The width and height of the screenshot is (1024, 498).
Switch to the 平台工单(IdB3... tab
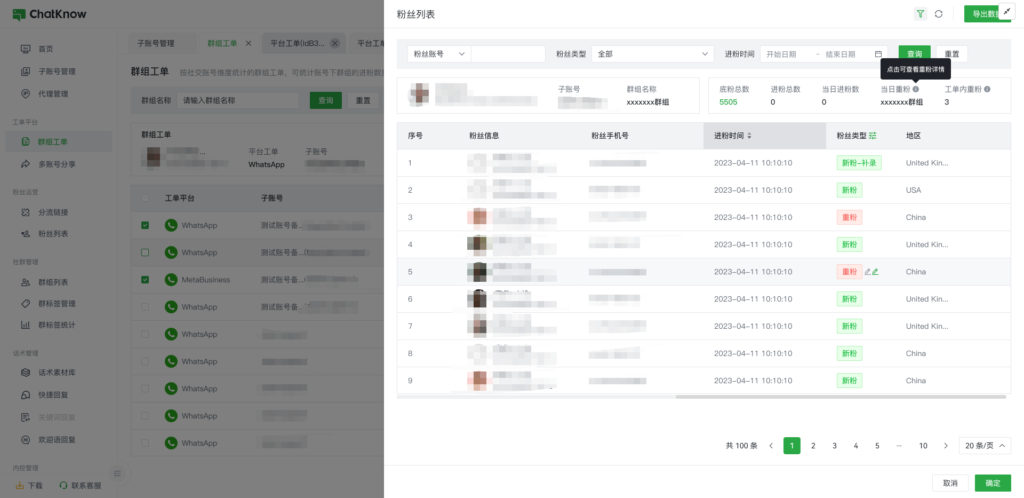(x=304, y=44)
